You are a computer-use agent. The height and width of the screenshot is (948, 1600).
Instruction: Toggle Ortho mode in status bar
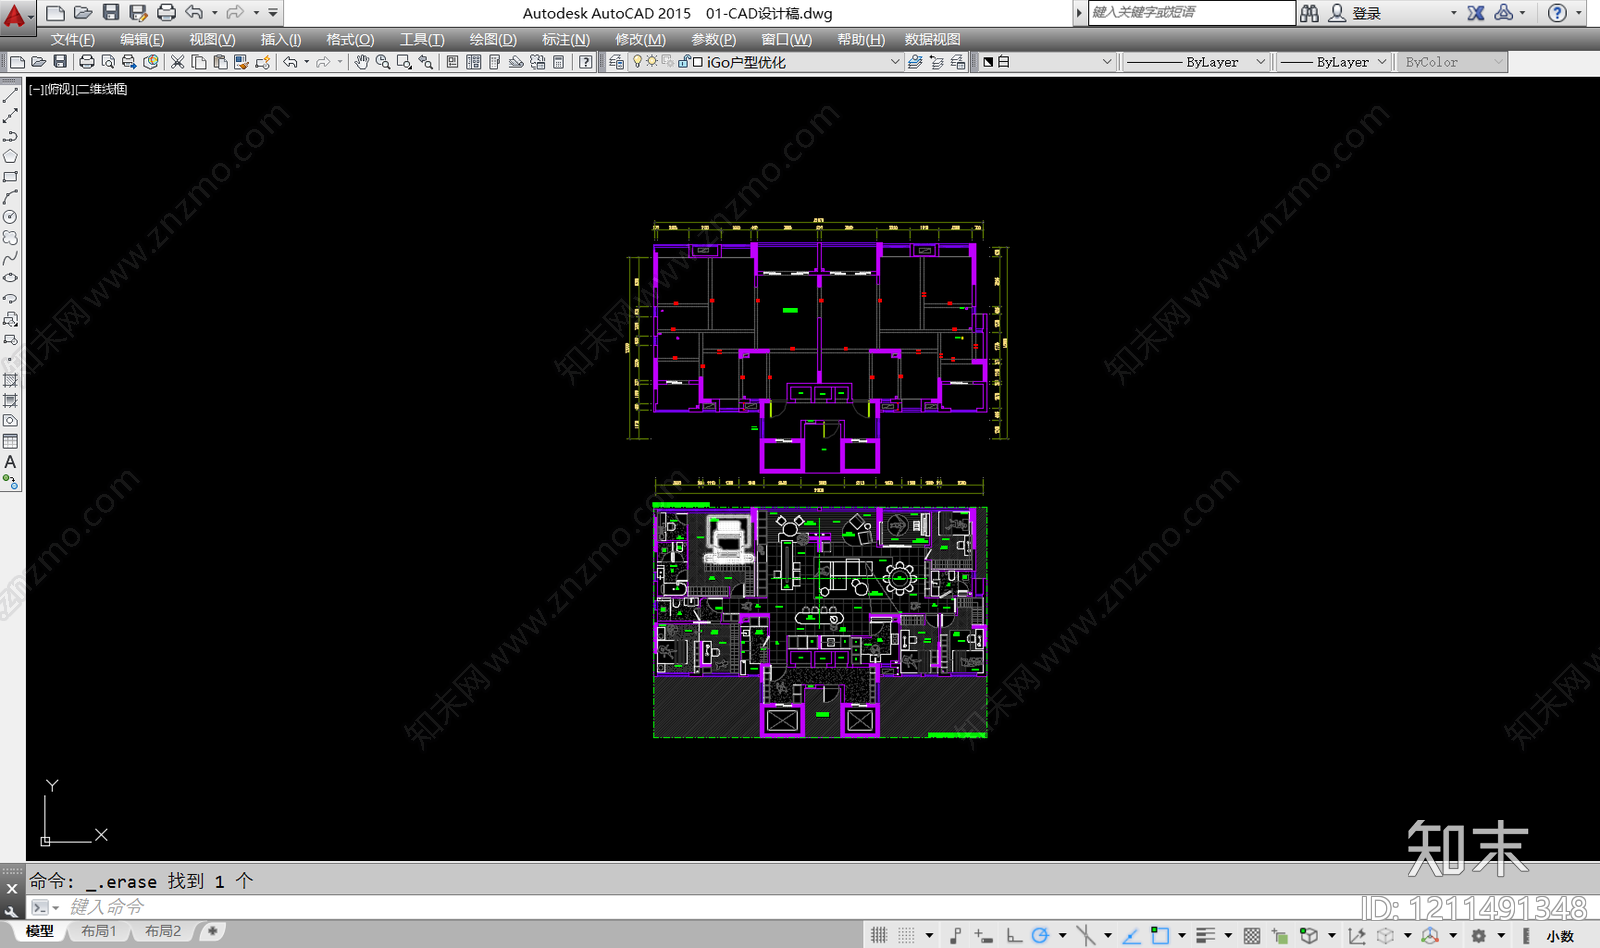(1014, 935)
